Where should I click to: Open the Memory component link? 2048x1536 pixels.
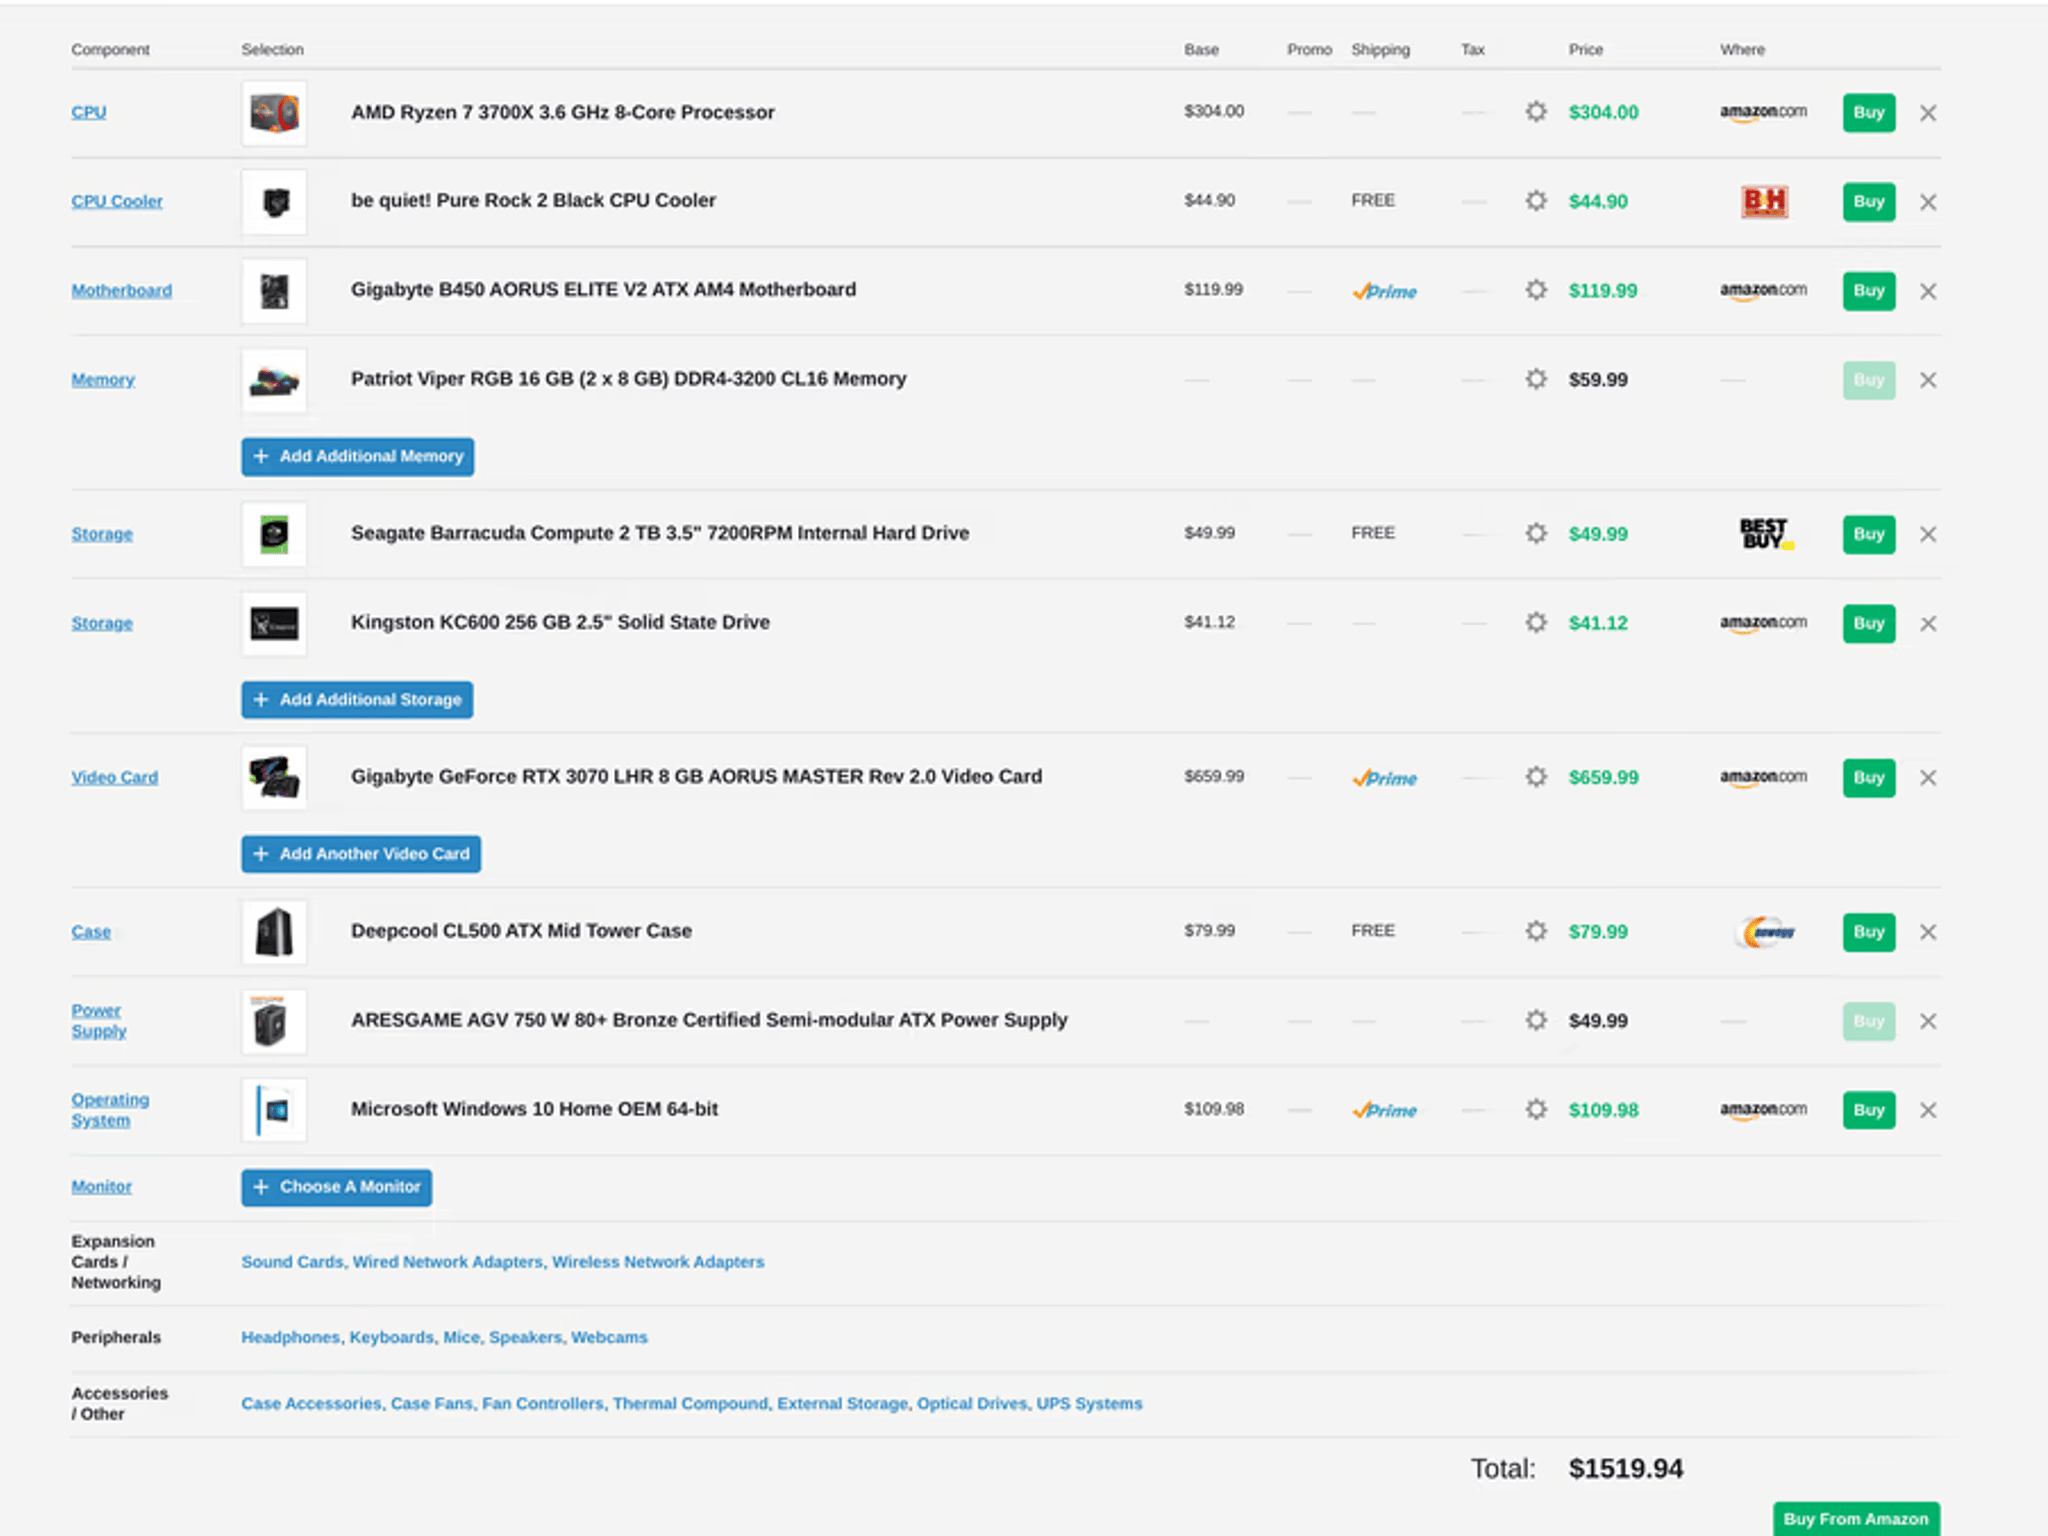(x=103, y=379)
